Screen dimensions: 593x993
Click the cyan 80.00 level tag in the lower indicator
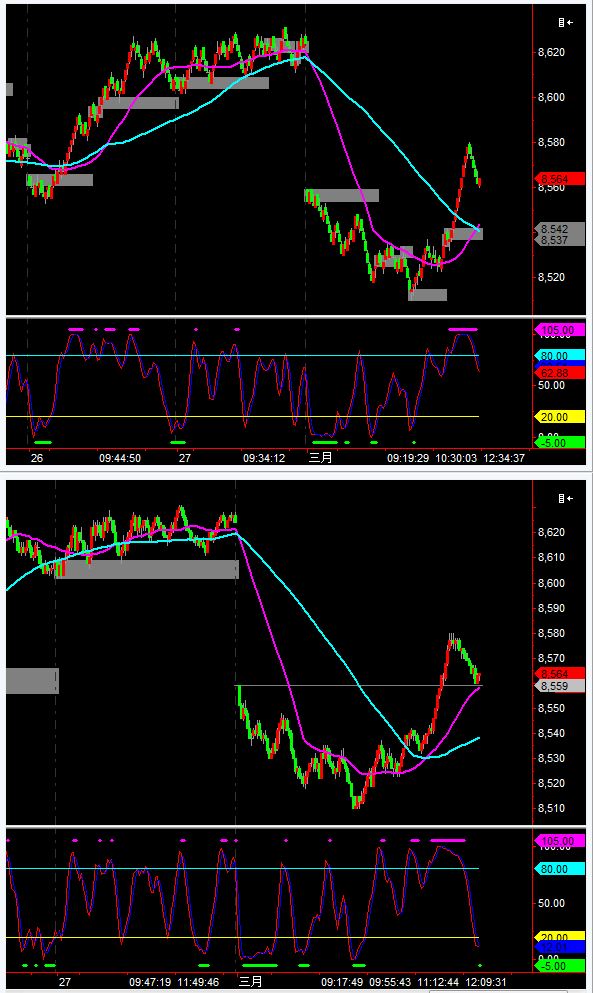tap(560, 870)
